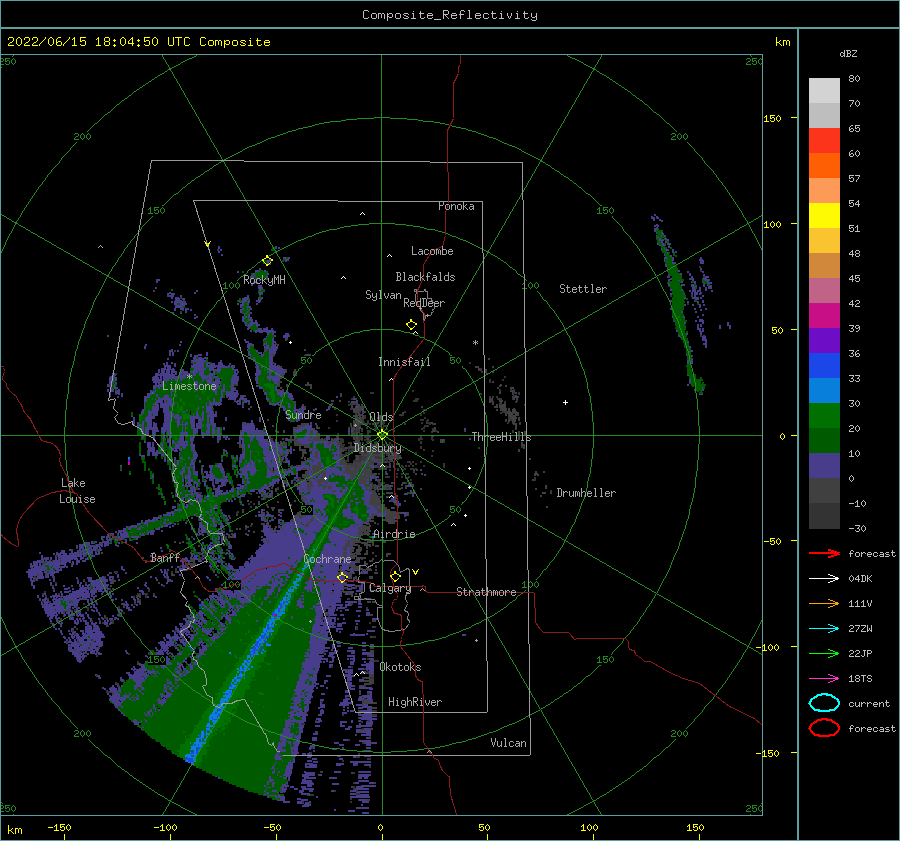
Task: Click the Lake Louise label
Action: click(x=77, y=491)
